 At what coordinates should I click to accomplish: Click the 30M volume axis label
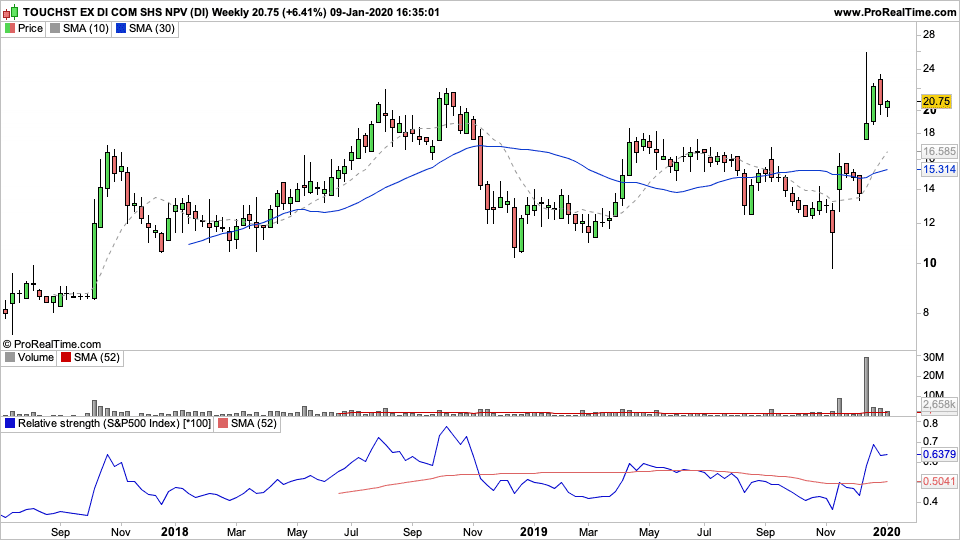click(x=933, y=357)
